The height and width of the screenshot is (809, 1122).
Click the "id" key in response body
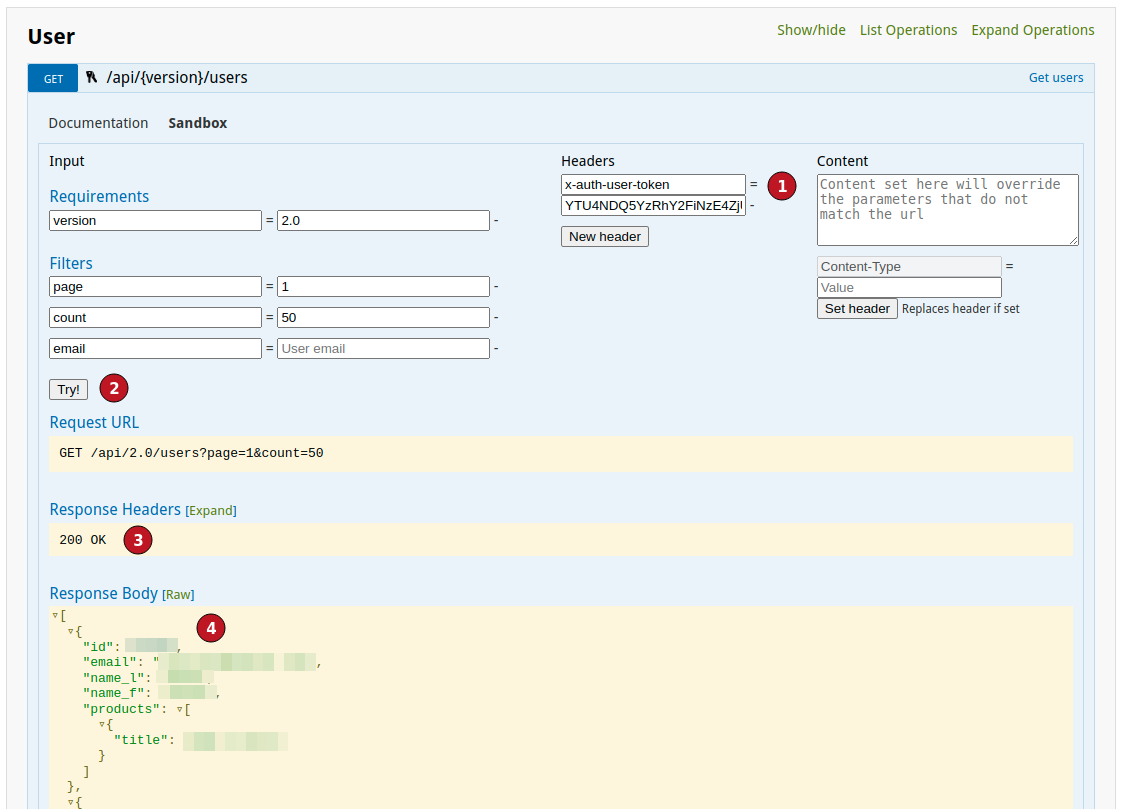[98, 647]
